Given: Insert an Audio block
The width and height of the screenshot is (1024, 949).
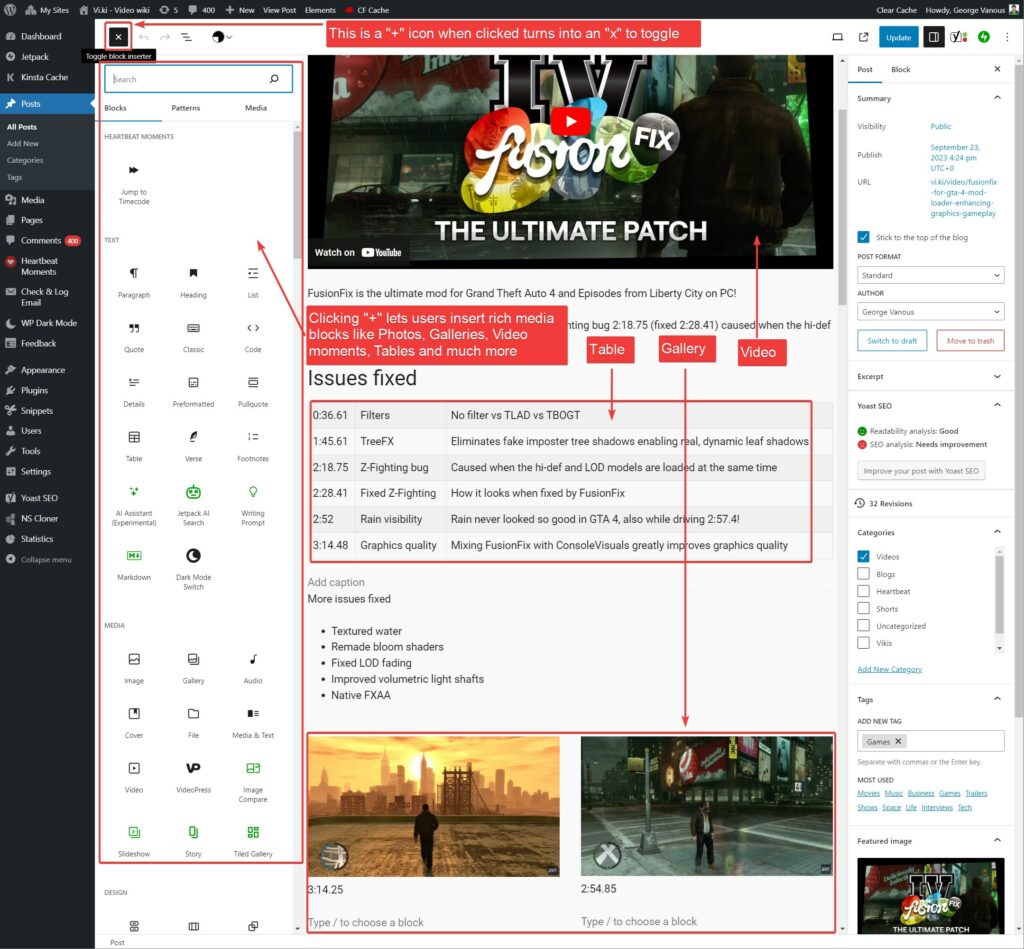Looking at the screenshot, I should tap(253, 668).
